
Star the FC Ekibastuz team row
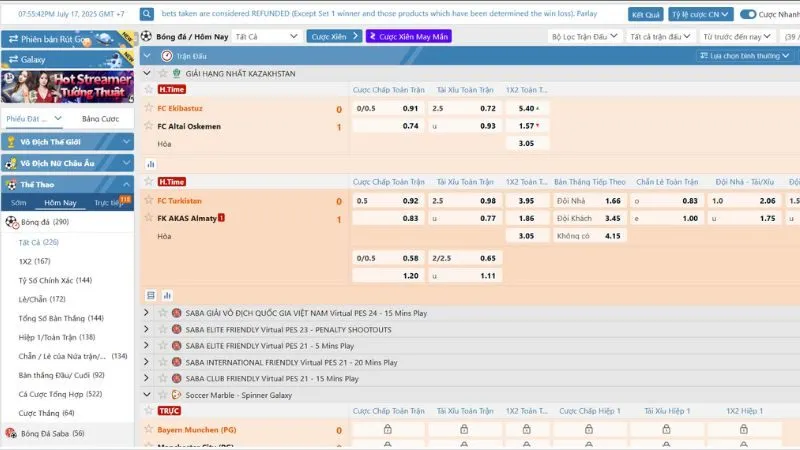point(148,108)
